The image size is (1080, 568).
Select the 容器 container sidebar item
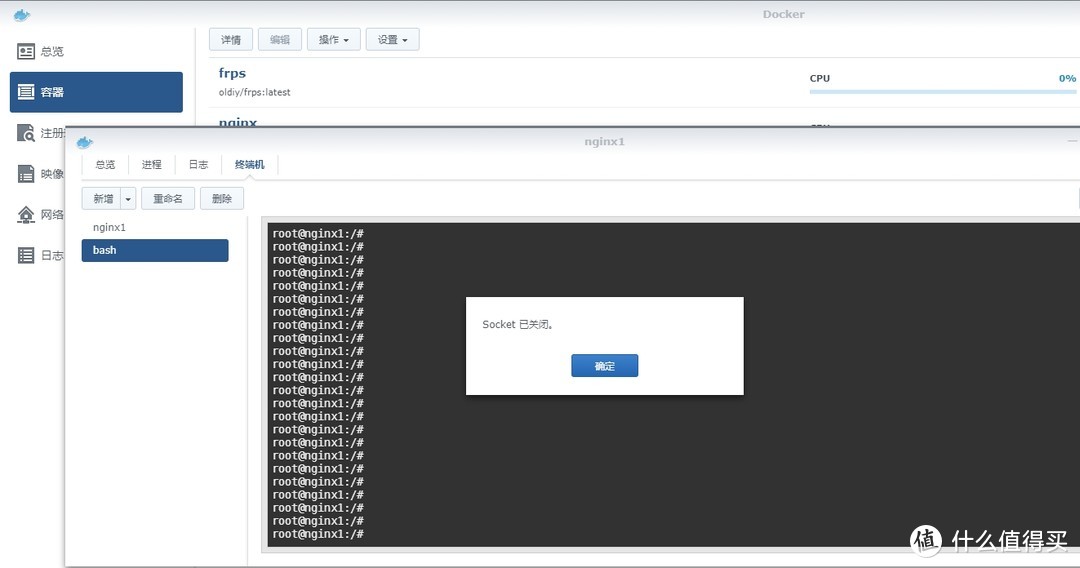tap(96, 92)
